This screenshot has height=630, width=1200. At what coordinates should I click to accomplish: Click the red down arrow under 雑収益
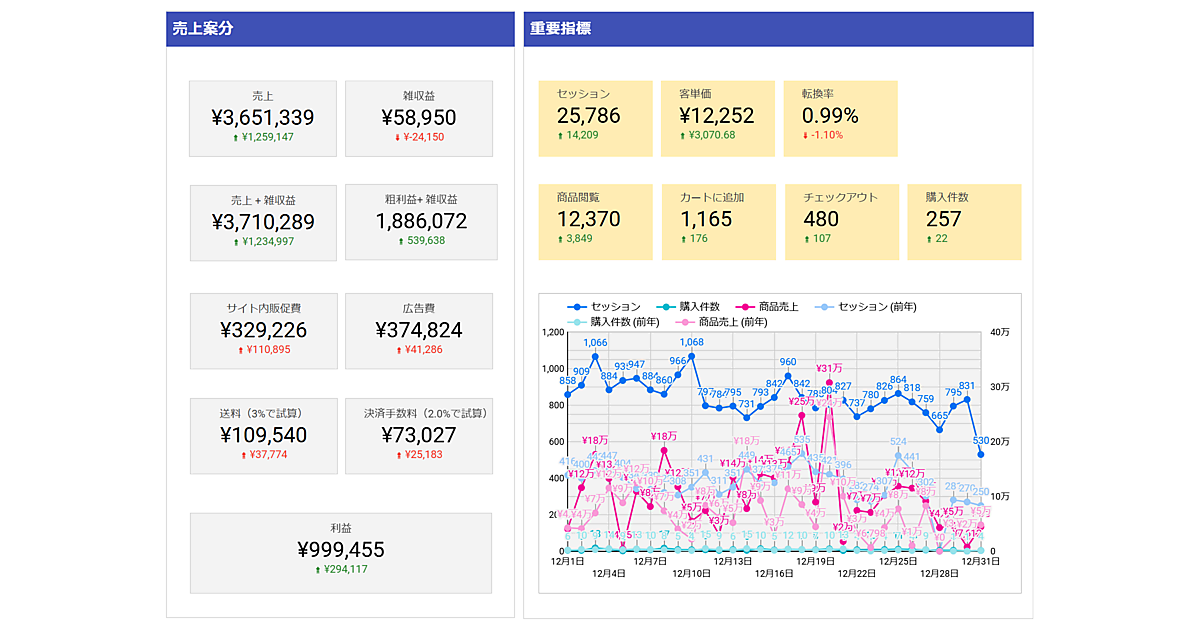click(x=398, y=137)
